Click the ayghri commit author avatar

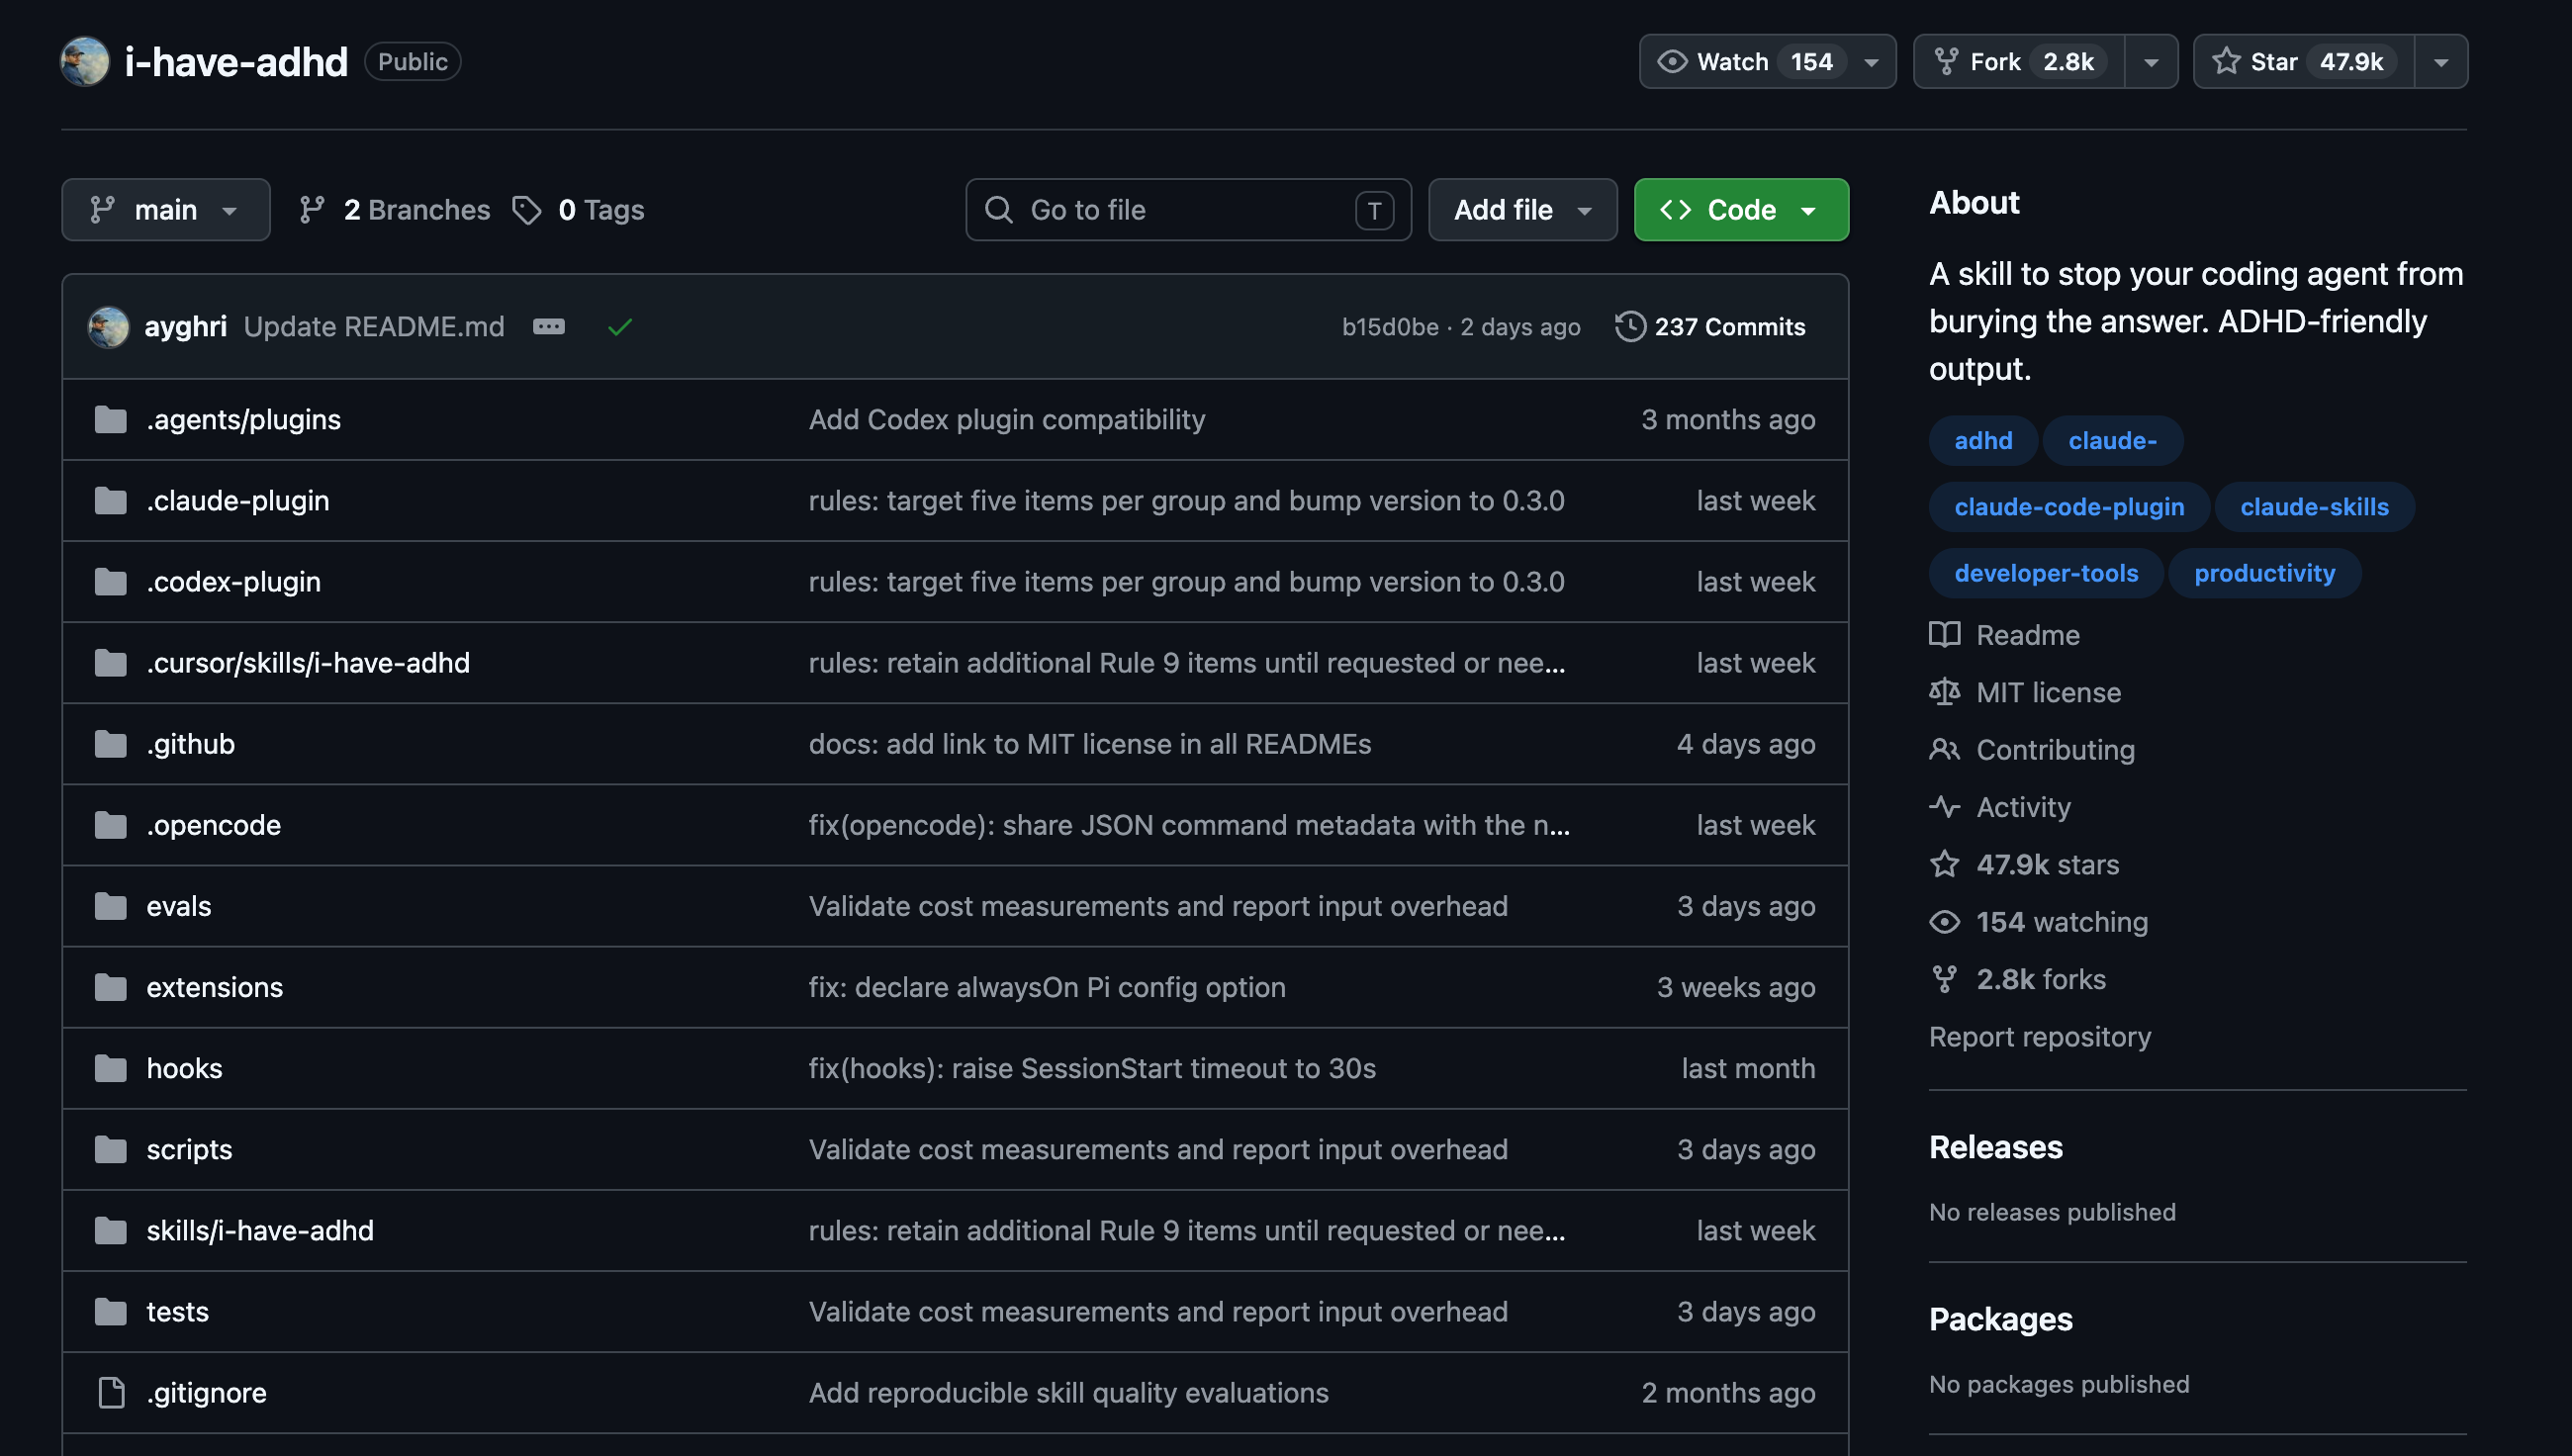pyautogui.click(x=108, y=327)
